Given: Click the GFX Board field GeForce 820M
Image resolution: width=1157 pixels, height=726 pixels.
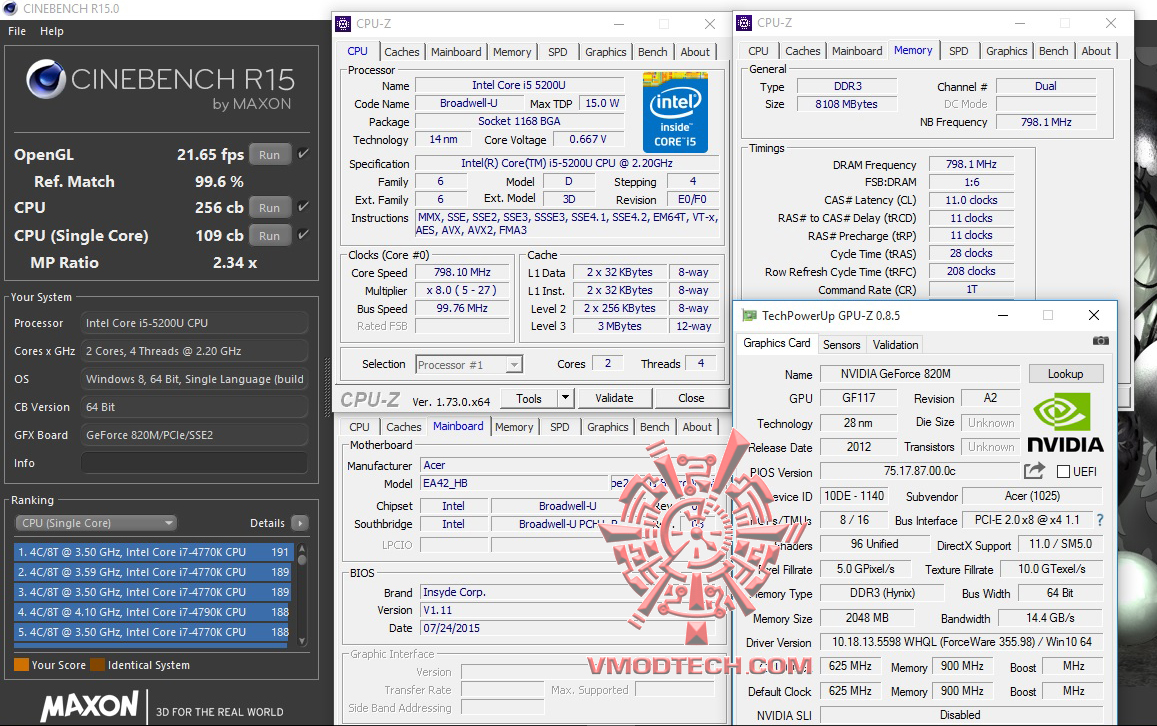Looking at the screenshot, I should pos(194,435).
